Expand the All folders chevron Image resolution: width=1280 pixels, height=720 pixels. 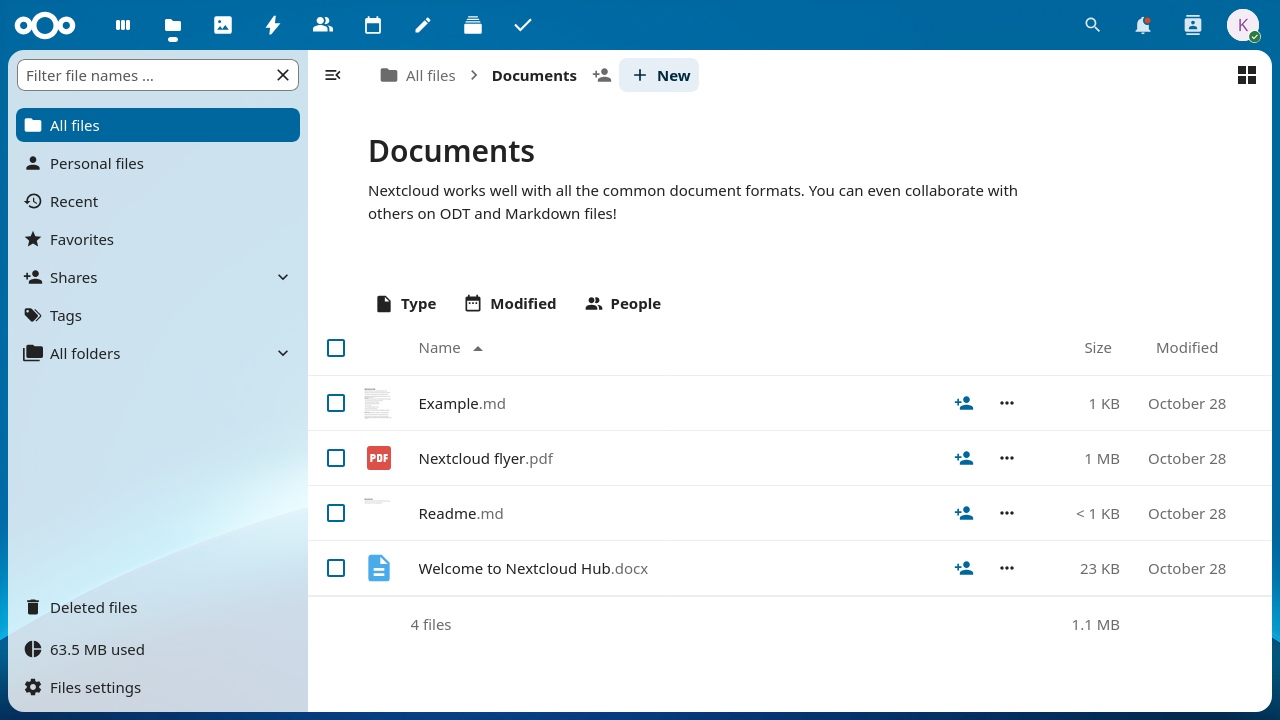coord(283,353)
